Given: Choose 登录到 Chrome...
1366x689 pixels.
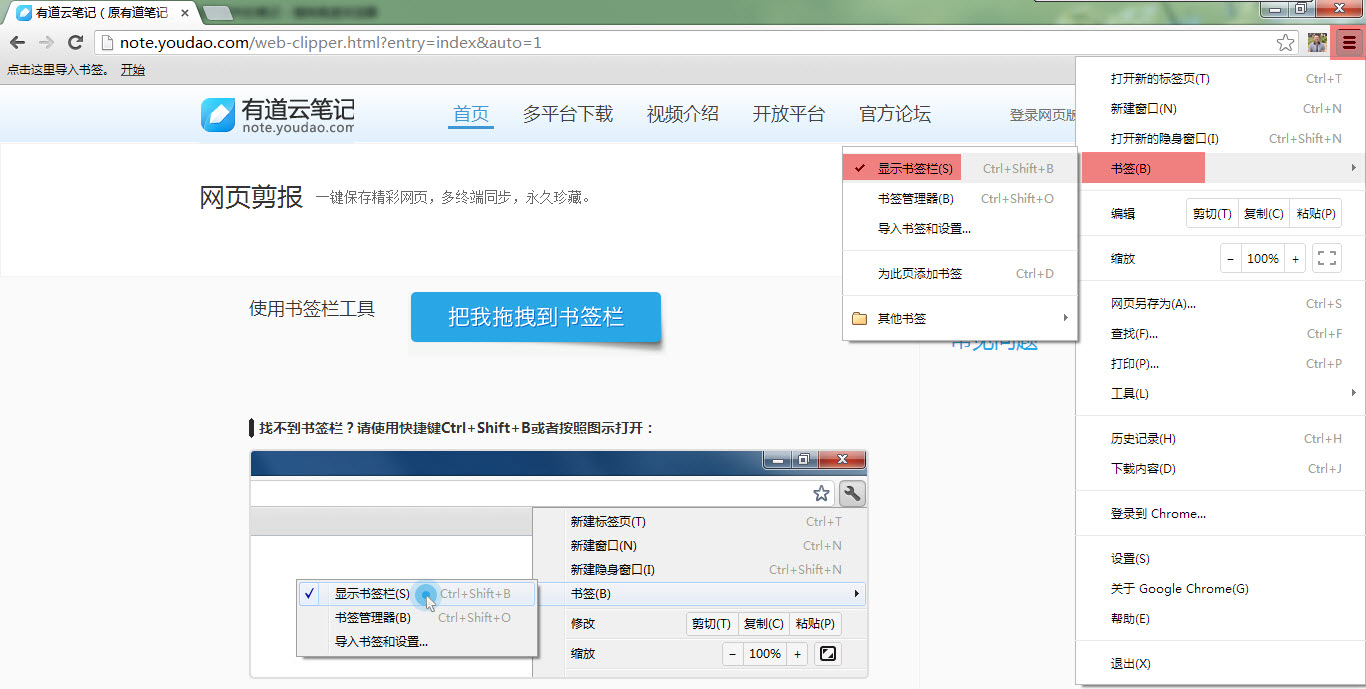Looking at the screenshot, I should [x=1221, y=513].
